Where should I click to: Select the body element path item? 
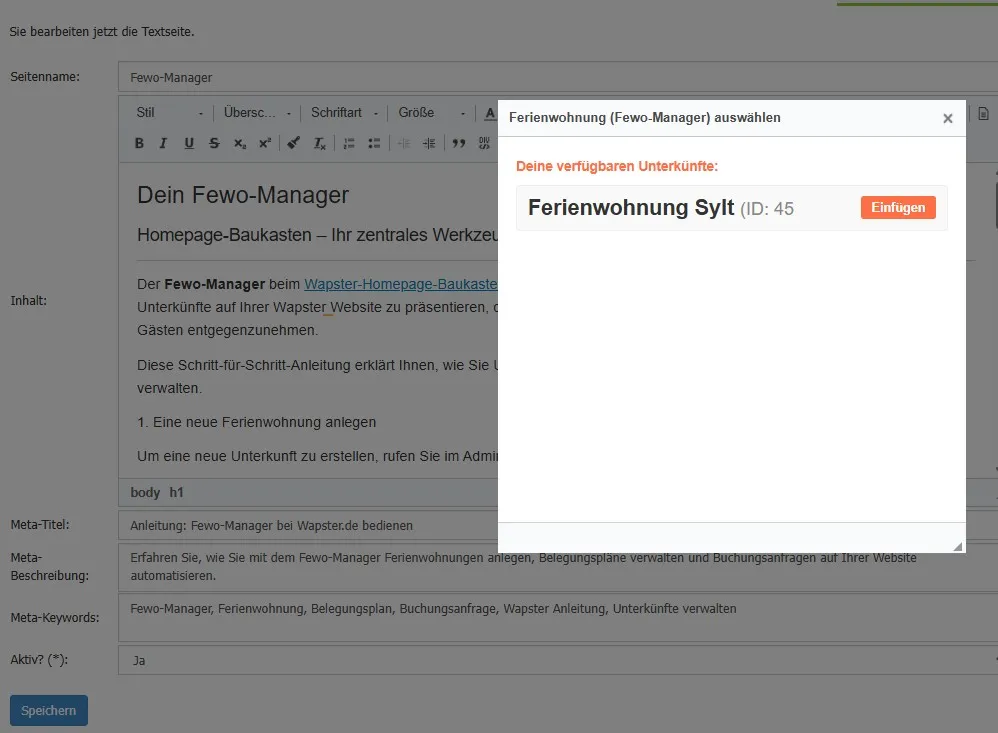pos(145,492)
